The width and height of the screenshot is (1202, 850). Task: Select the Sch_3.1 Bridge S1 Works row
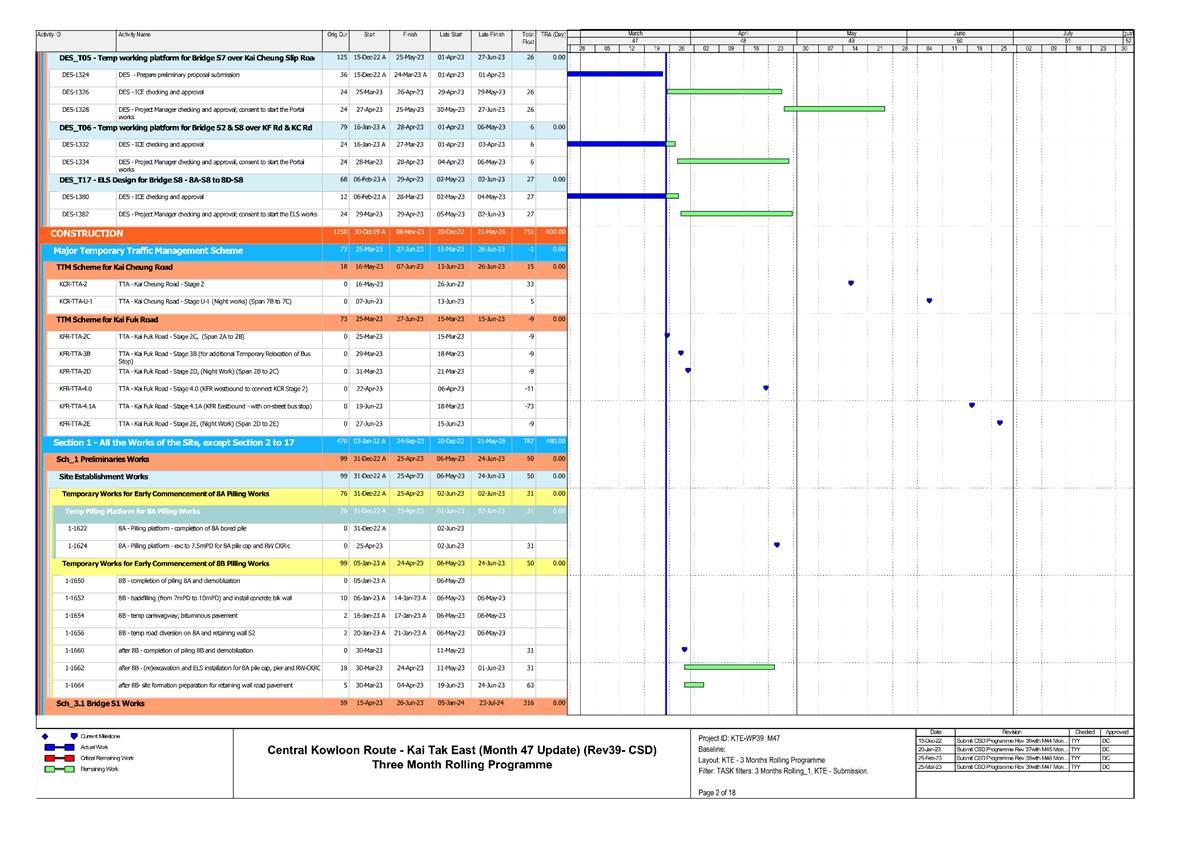point(100,703)
